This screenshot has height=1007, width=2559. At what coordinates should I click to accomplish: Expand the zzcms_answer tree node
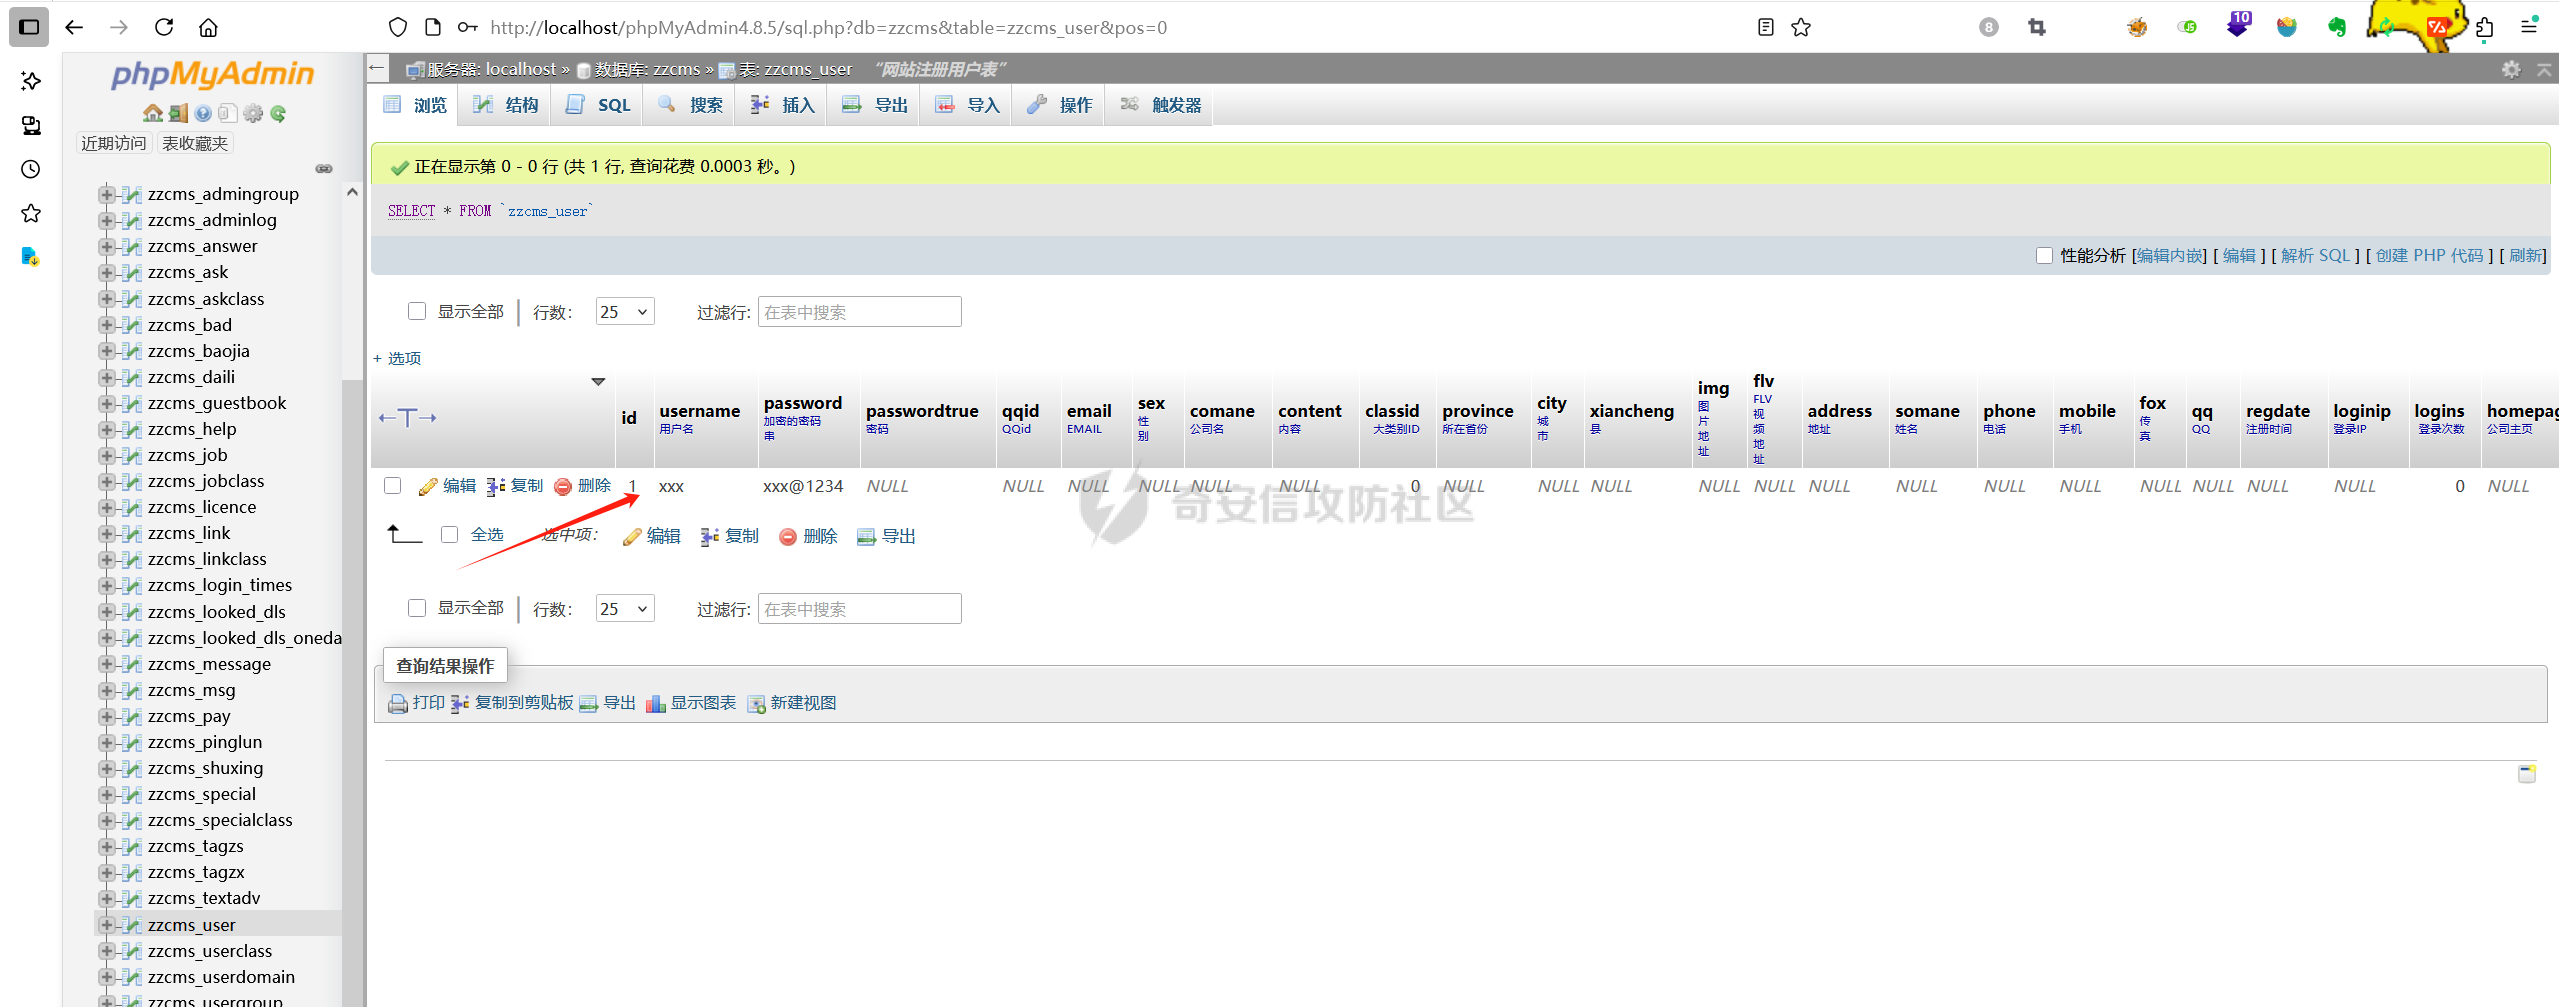tap(106, 246)
